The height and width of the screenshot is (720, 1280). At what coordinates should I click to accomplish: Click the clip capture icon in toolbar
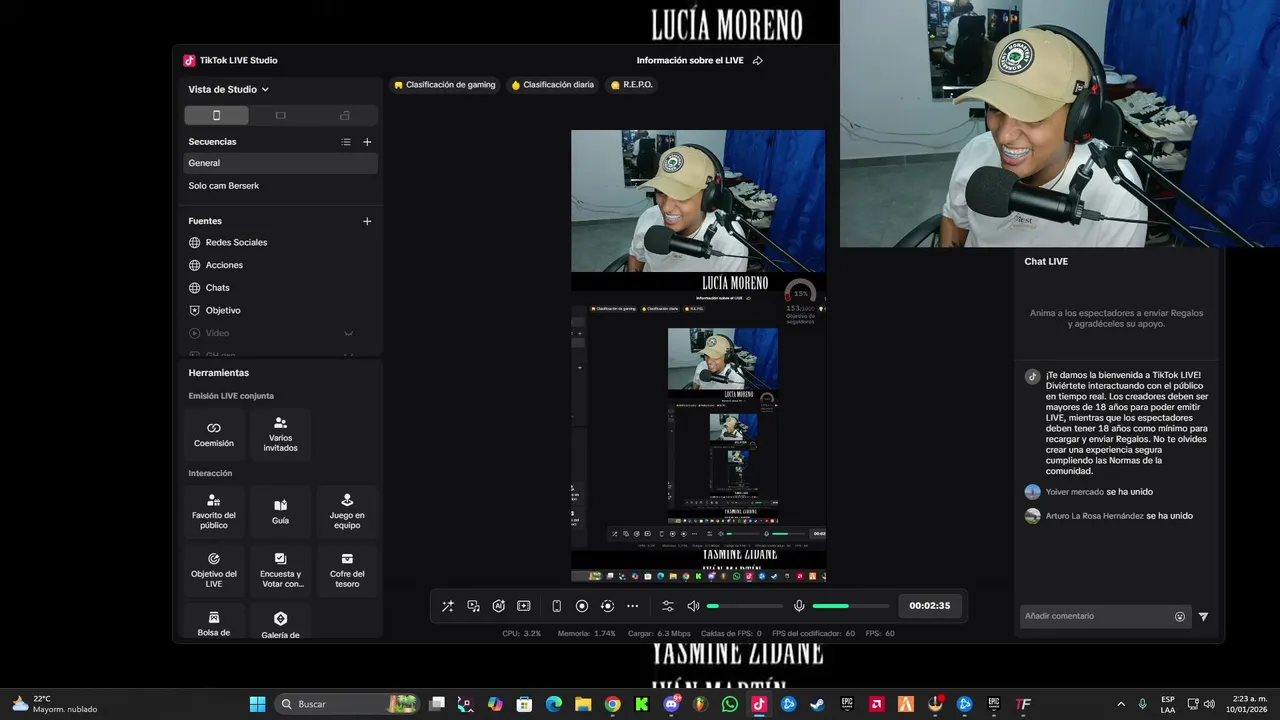point(523,606)
